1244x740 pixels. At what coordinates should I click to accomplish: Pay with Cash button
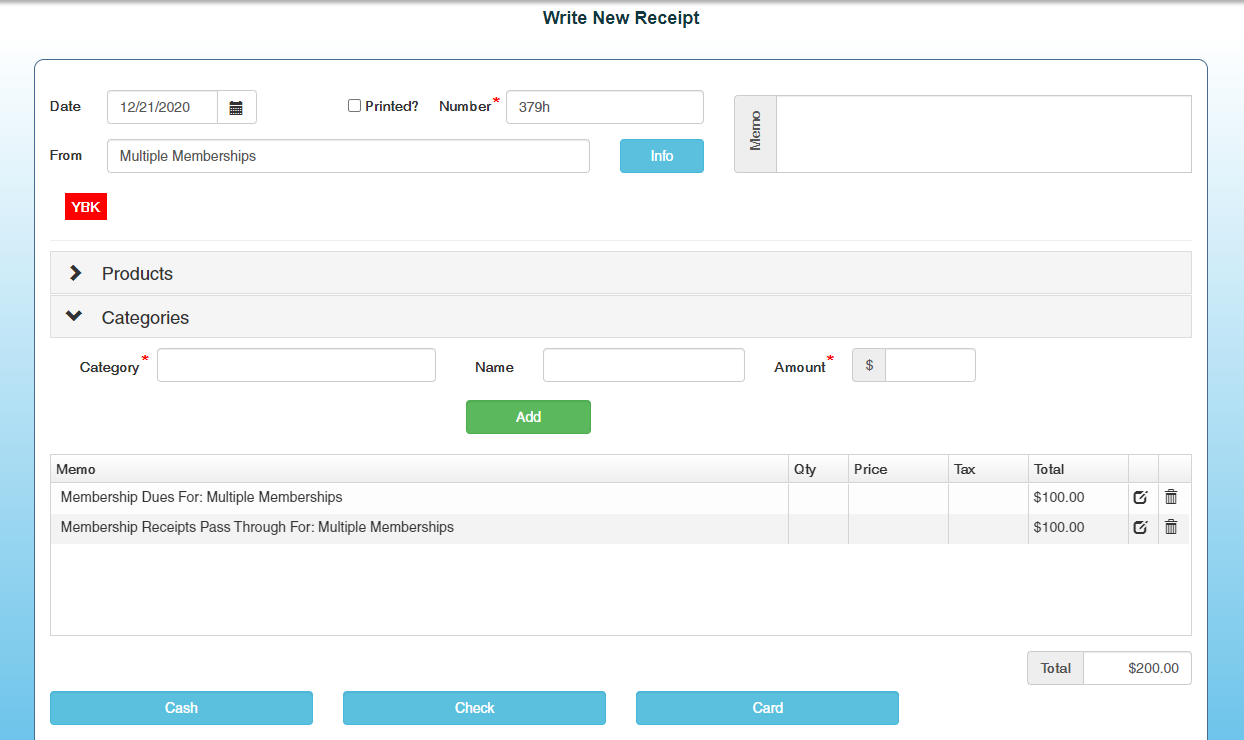point(181,708)
